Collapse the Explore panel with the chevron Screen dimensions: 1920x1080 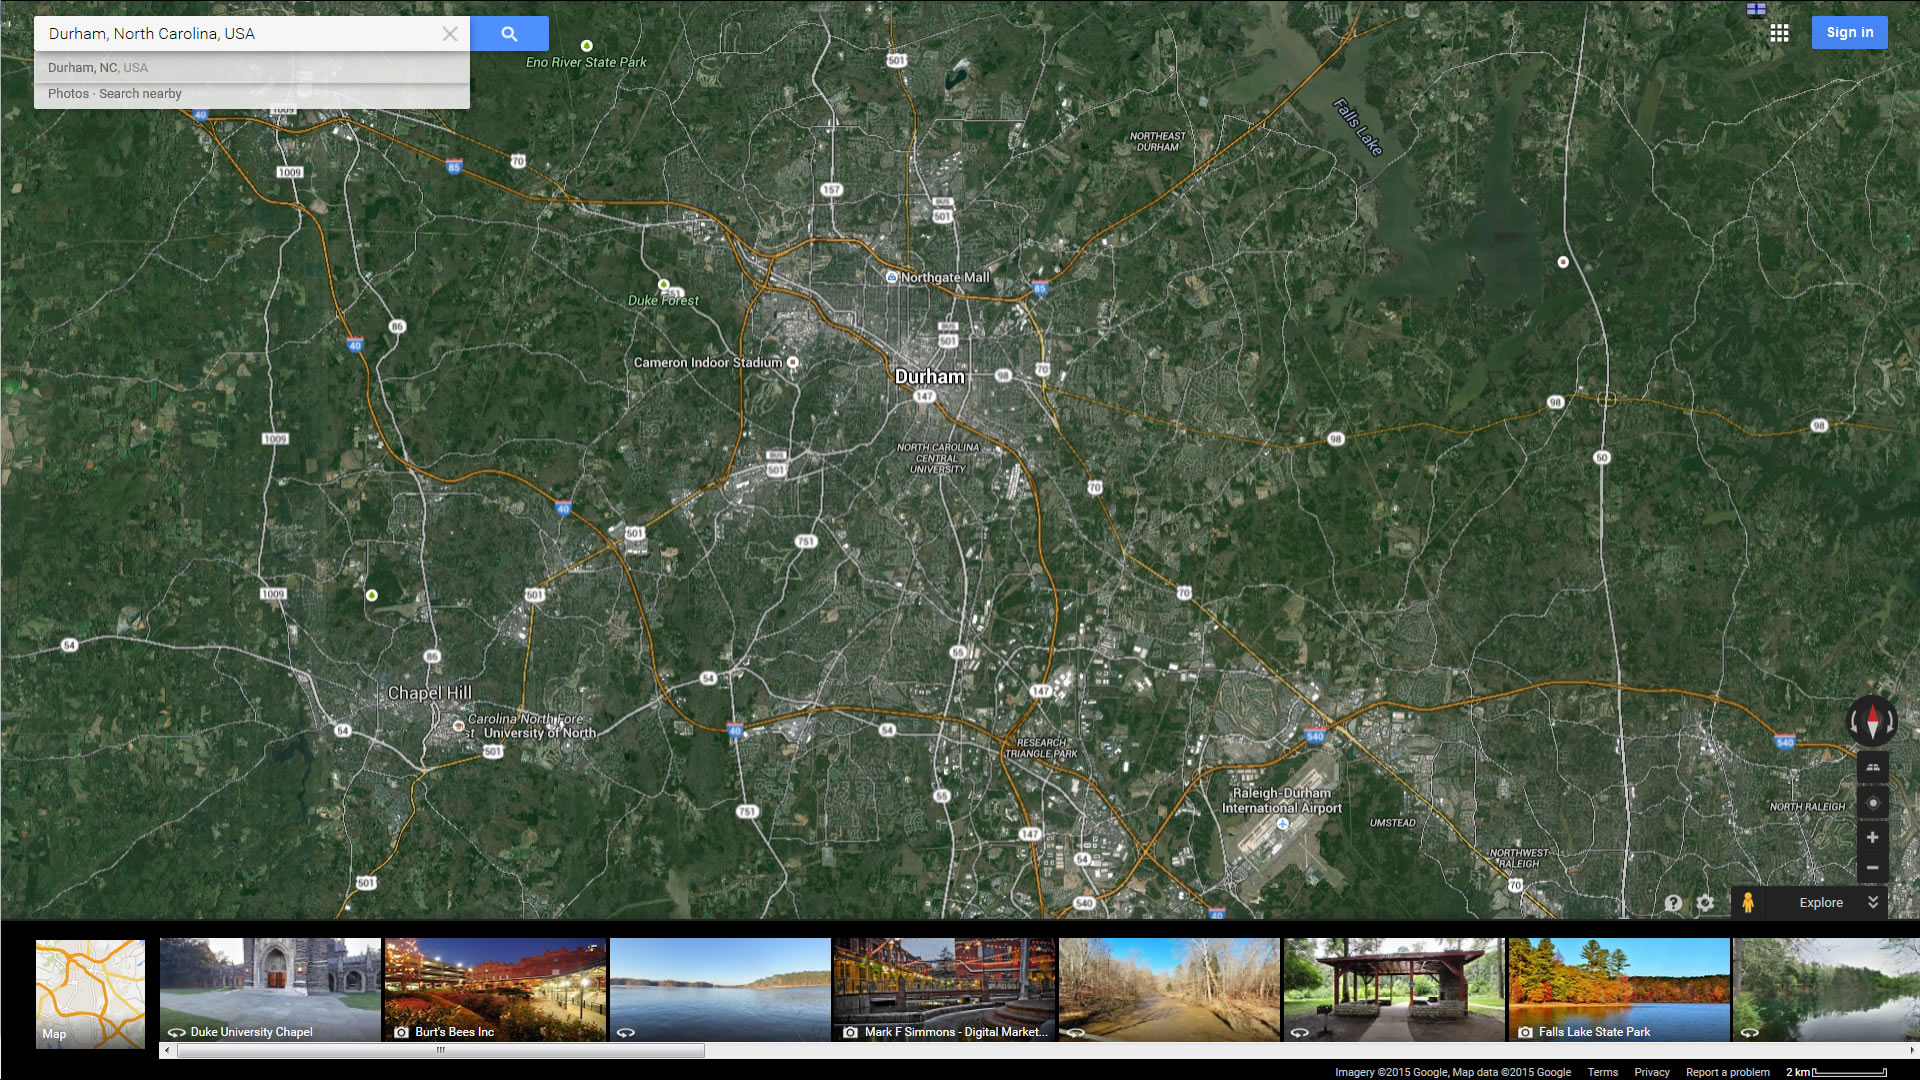(x=1873, y=902)
